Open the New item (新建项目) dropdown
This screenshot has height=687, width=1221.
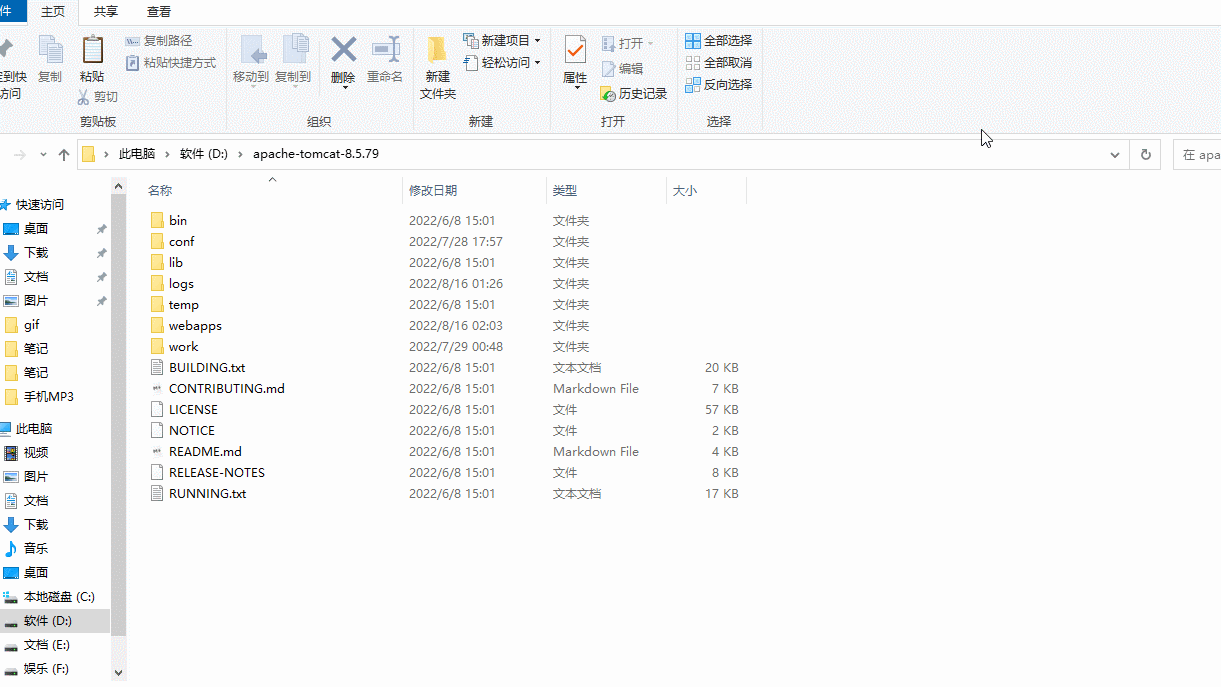(502, 41)
